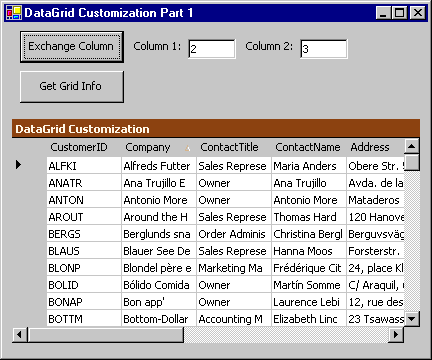Click the vertical scrollbar thumb
The height and width of the screenshot is (360, 432).
tap(411, 162)
